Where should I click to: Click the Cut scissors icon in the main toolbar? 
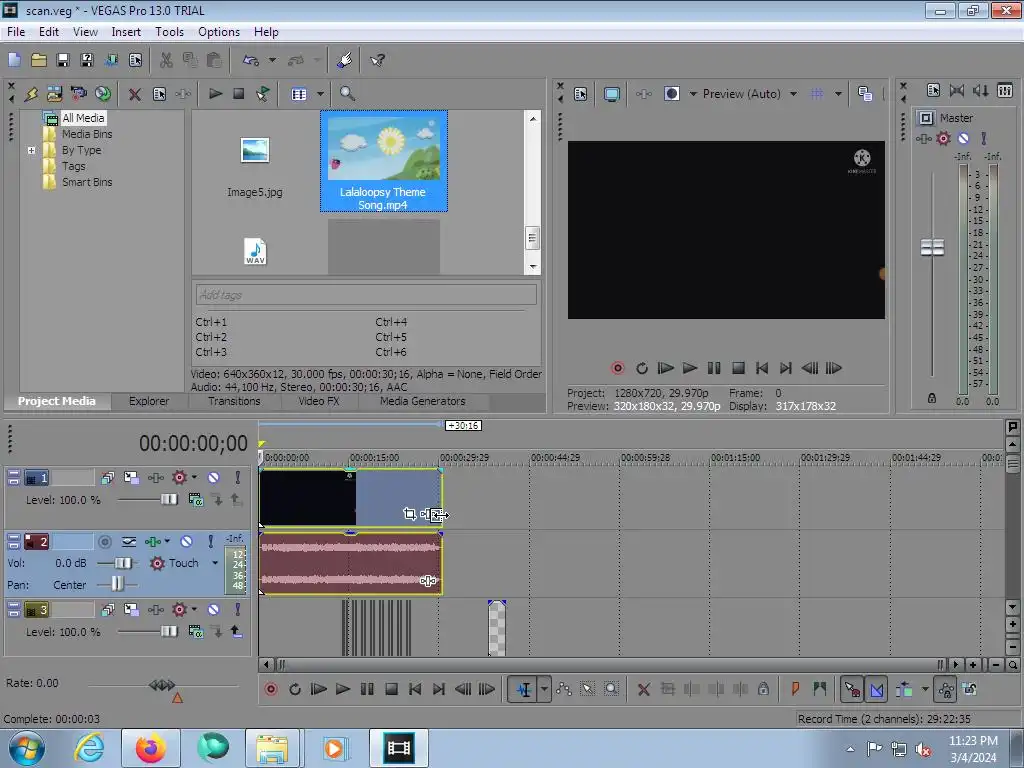coord(167,60)
